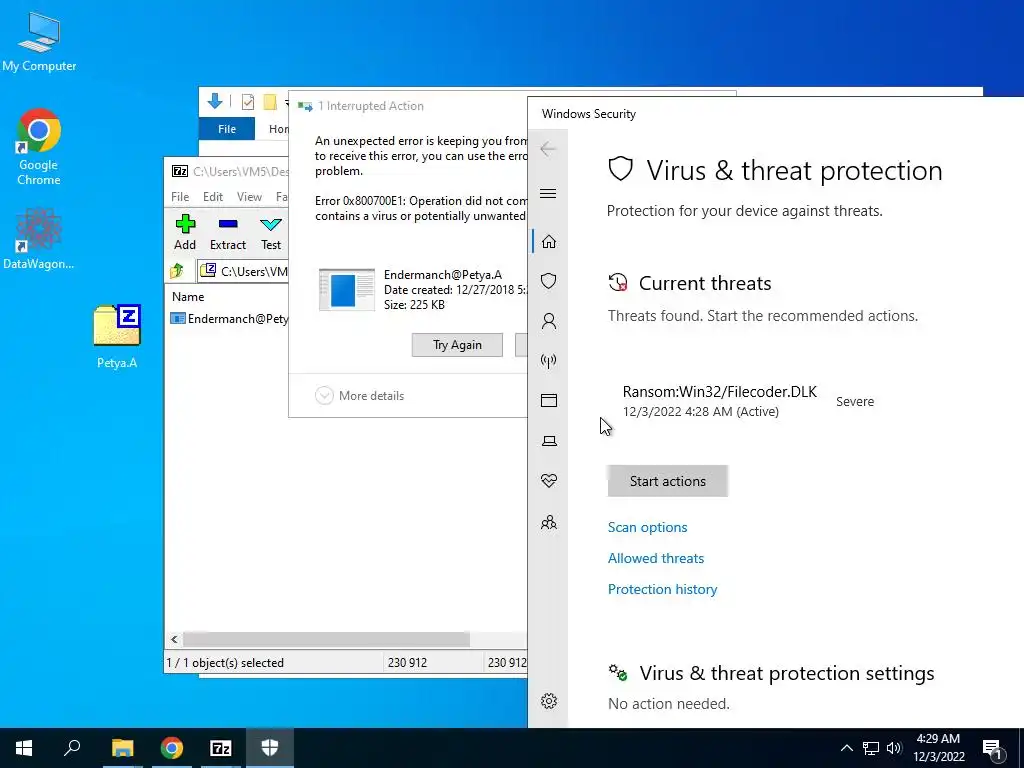1024x768 pixels.
Task: Select the My Computer desktop icon
Action: (39, 42)
